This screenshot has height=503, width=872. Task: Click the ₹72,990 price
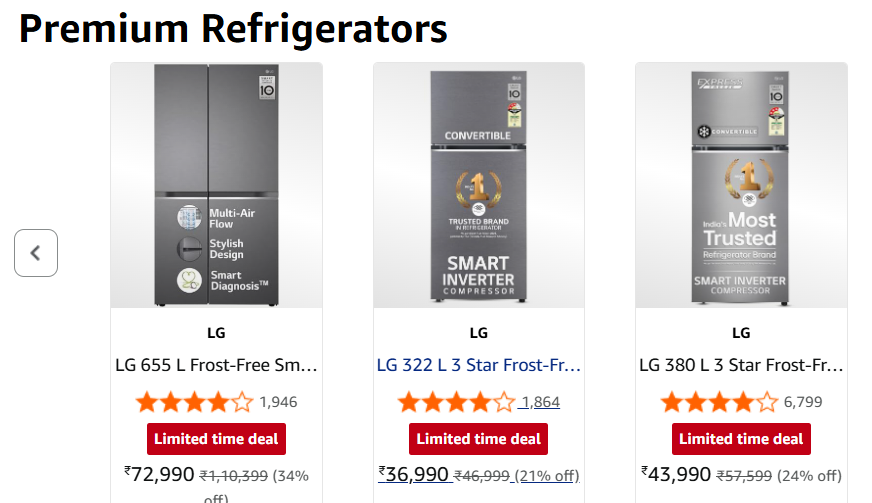pos(159,474)
